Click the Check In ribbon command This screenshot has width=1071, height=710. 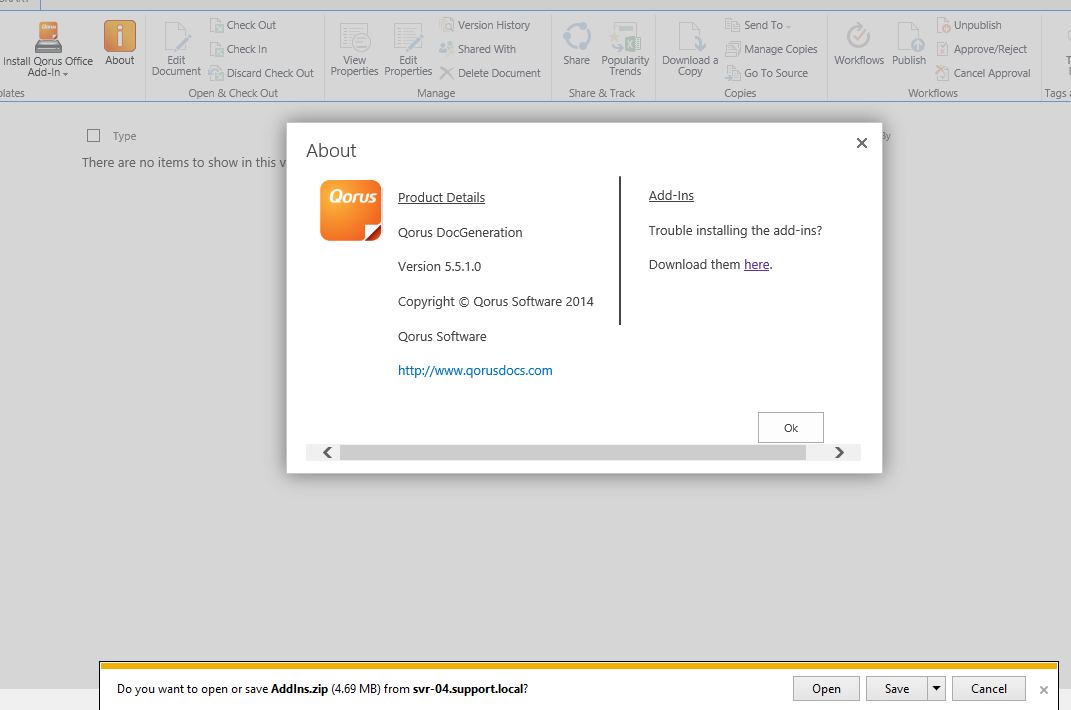tap(238, 49)
